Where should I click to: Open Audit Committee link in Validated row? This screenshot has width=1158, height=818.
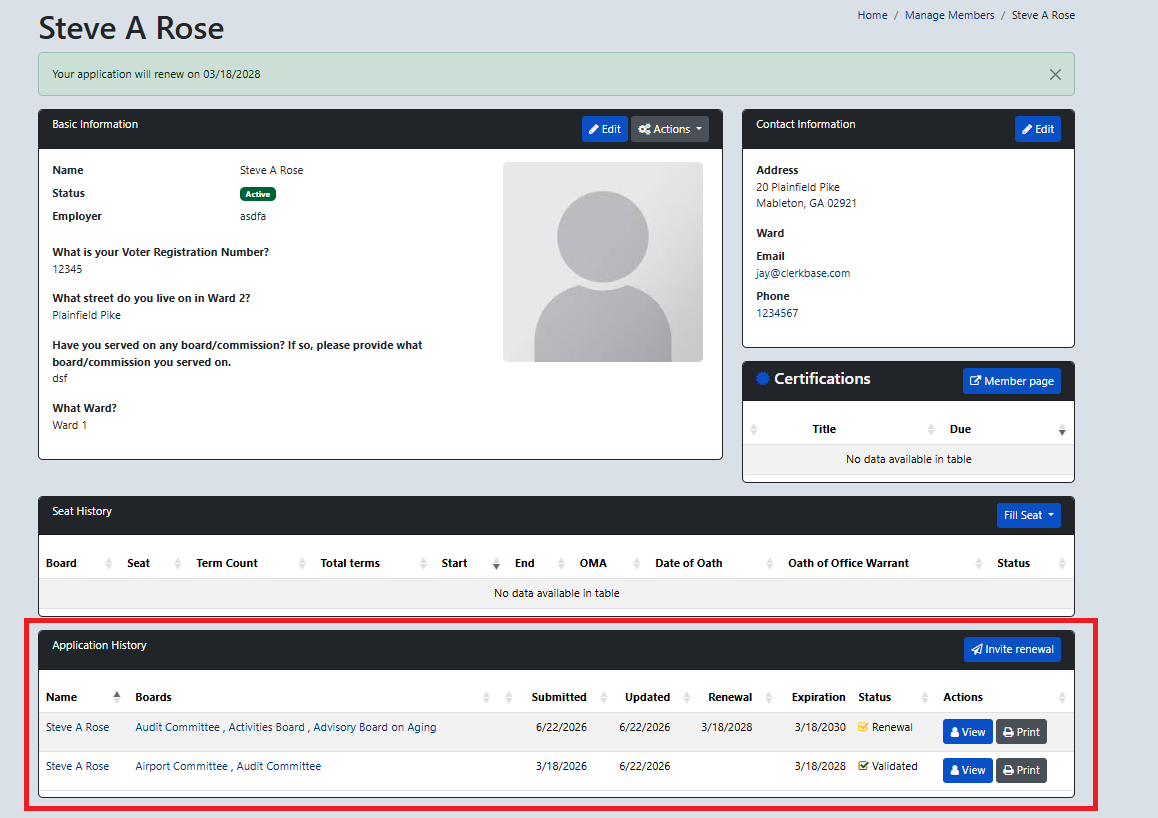tap(278, 766)
